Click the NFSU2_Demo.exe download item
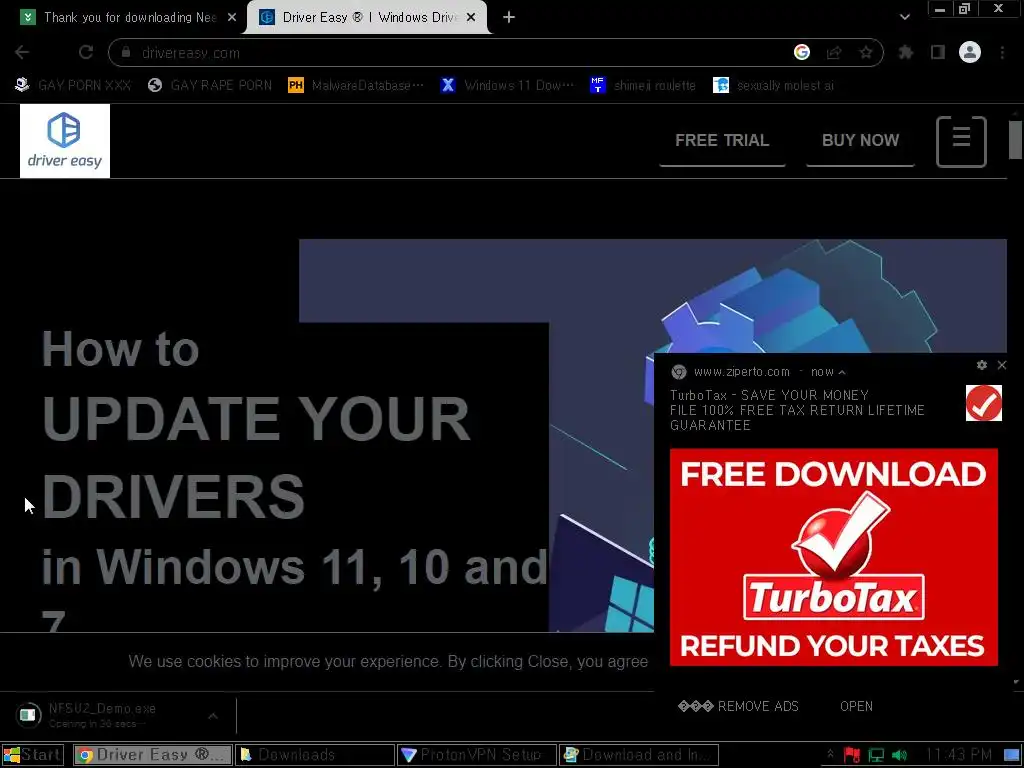 pyautogui.click(x=103, y=715)
